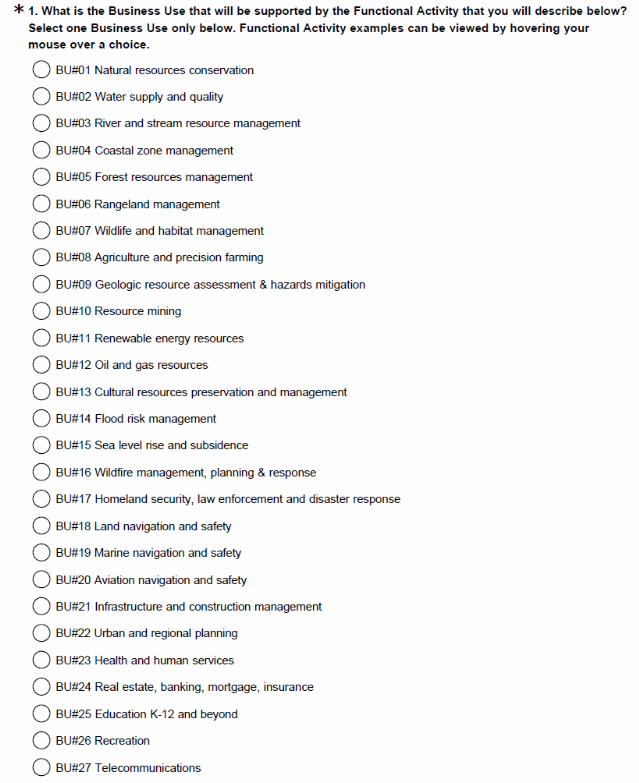
Task: Select BU#21 Infrastructure and construction management
Action: (42, 607)
